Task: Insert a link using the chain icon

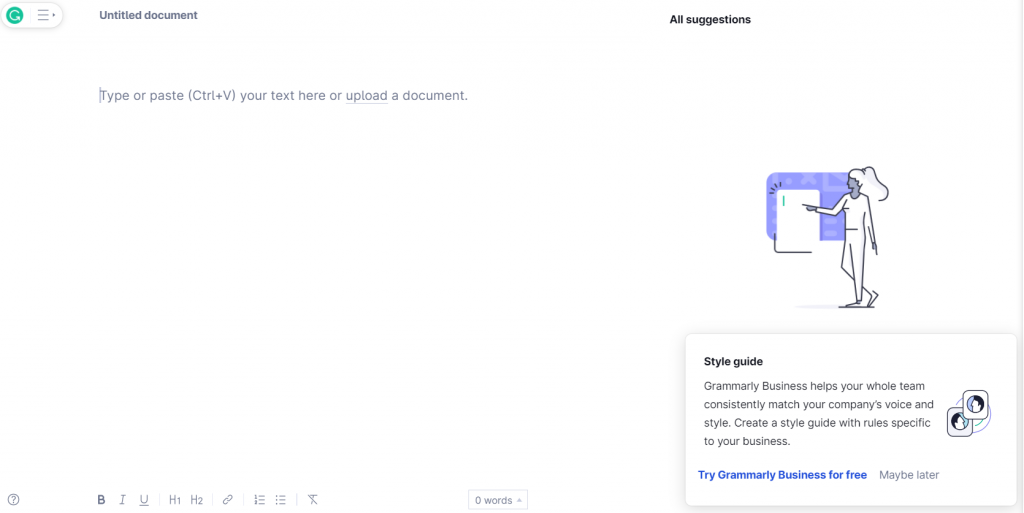Action: (227, 500)
